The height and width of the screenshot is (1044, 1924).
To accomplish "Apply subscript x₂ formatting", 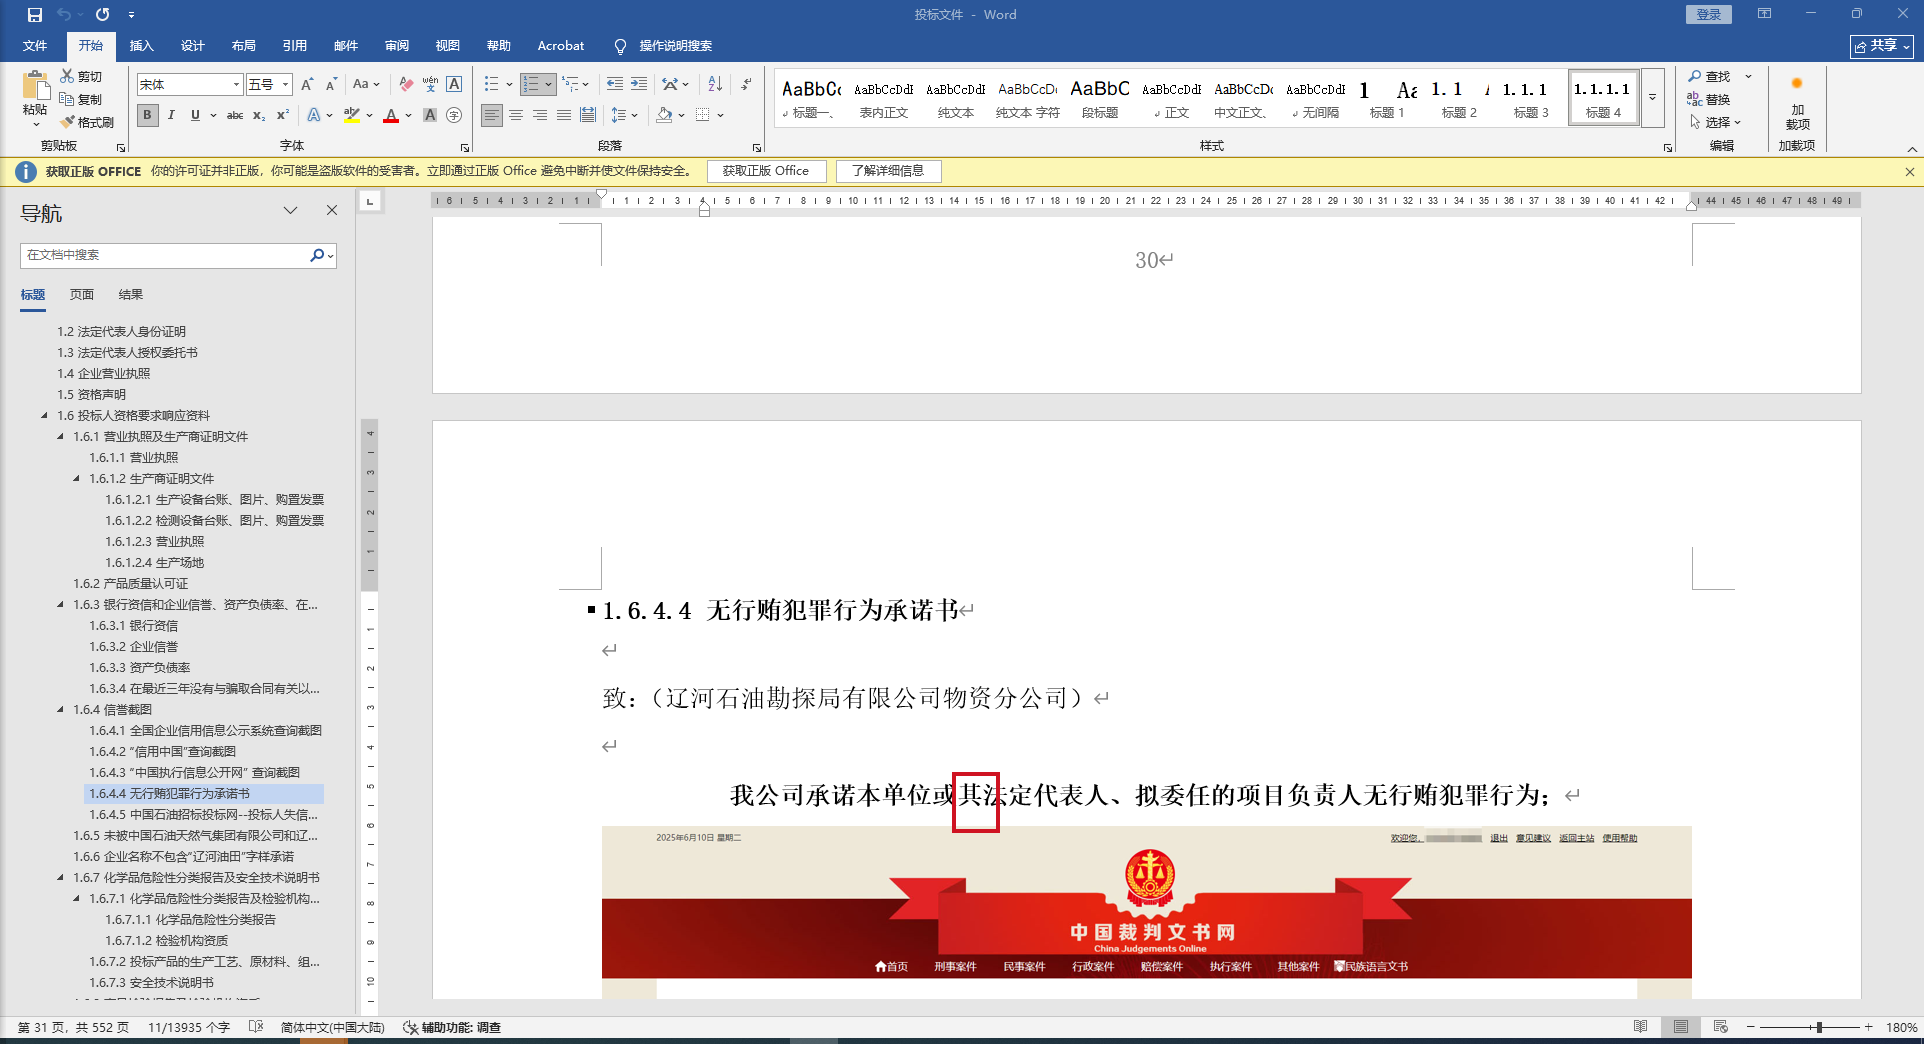I will click(259, 115).
